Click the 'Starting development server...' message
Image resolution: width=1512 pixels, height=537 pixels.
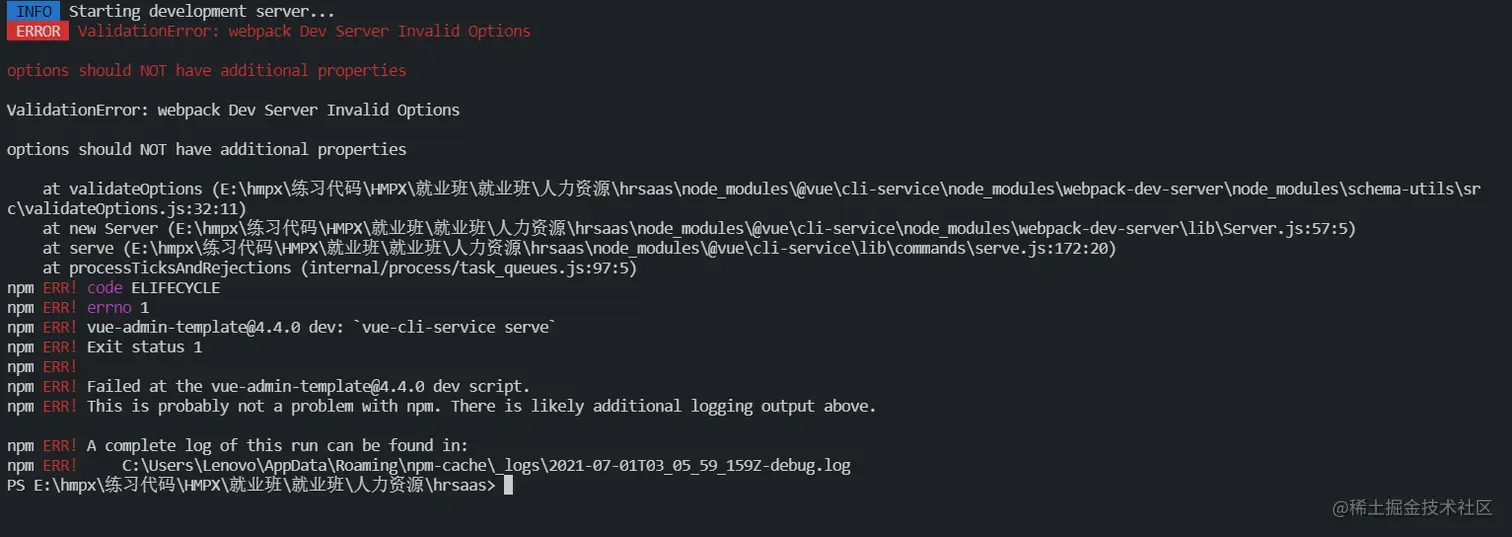point(201,11)
